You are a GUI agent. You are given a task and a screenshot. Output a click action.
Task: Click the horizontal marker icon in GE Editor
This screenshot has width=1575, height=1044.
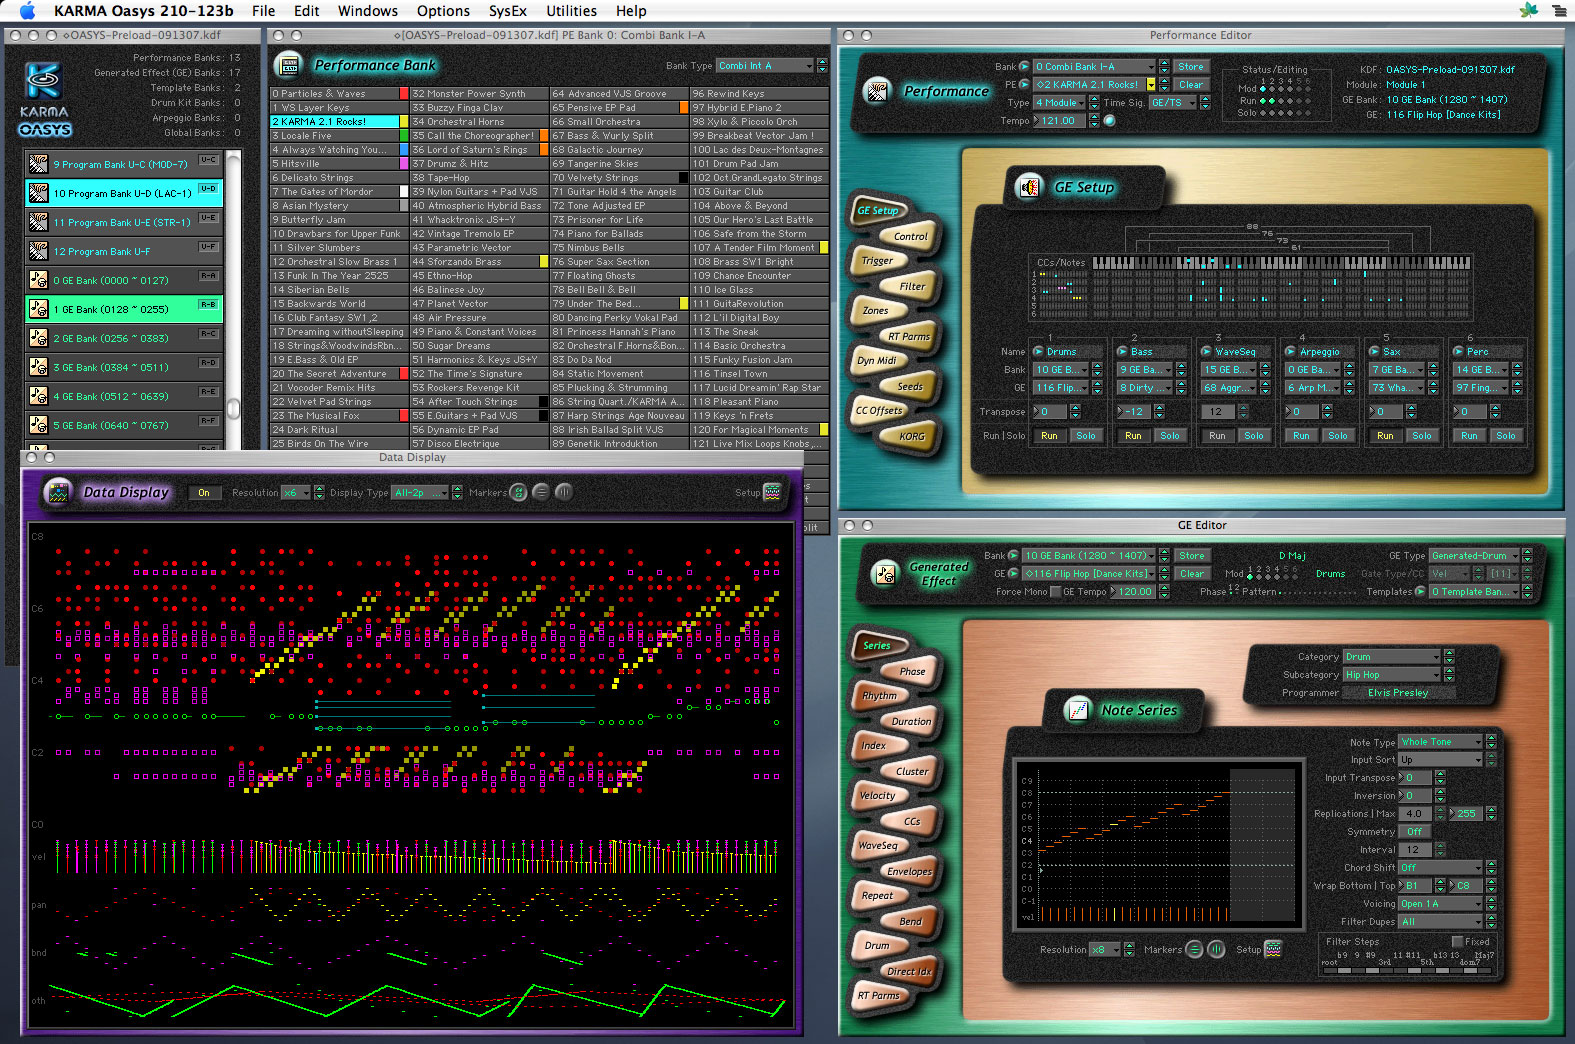point(1194,949)
